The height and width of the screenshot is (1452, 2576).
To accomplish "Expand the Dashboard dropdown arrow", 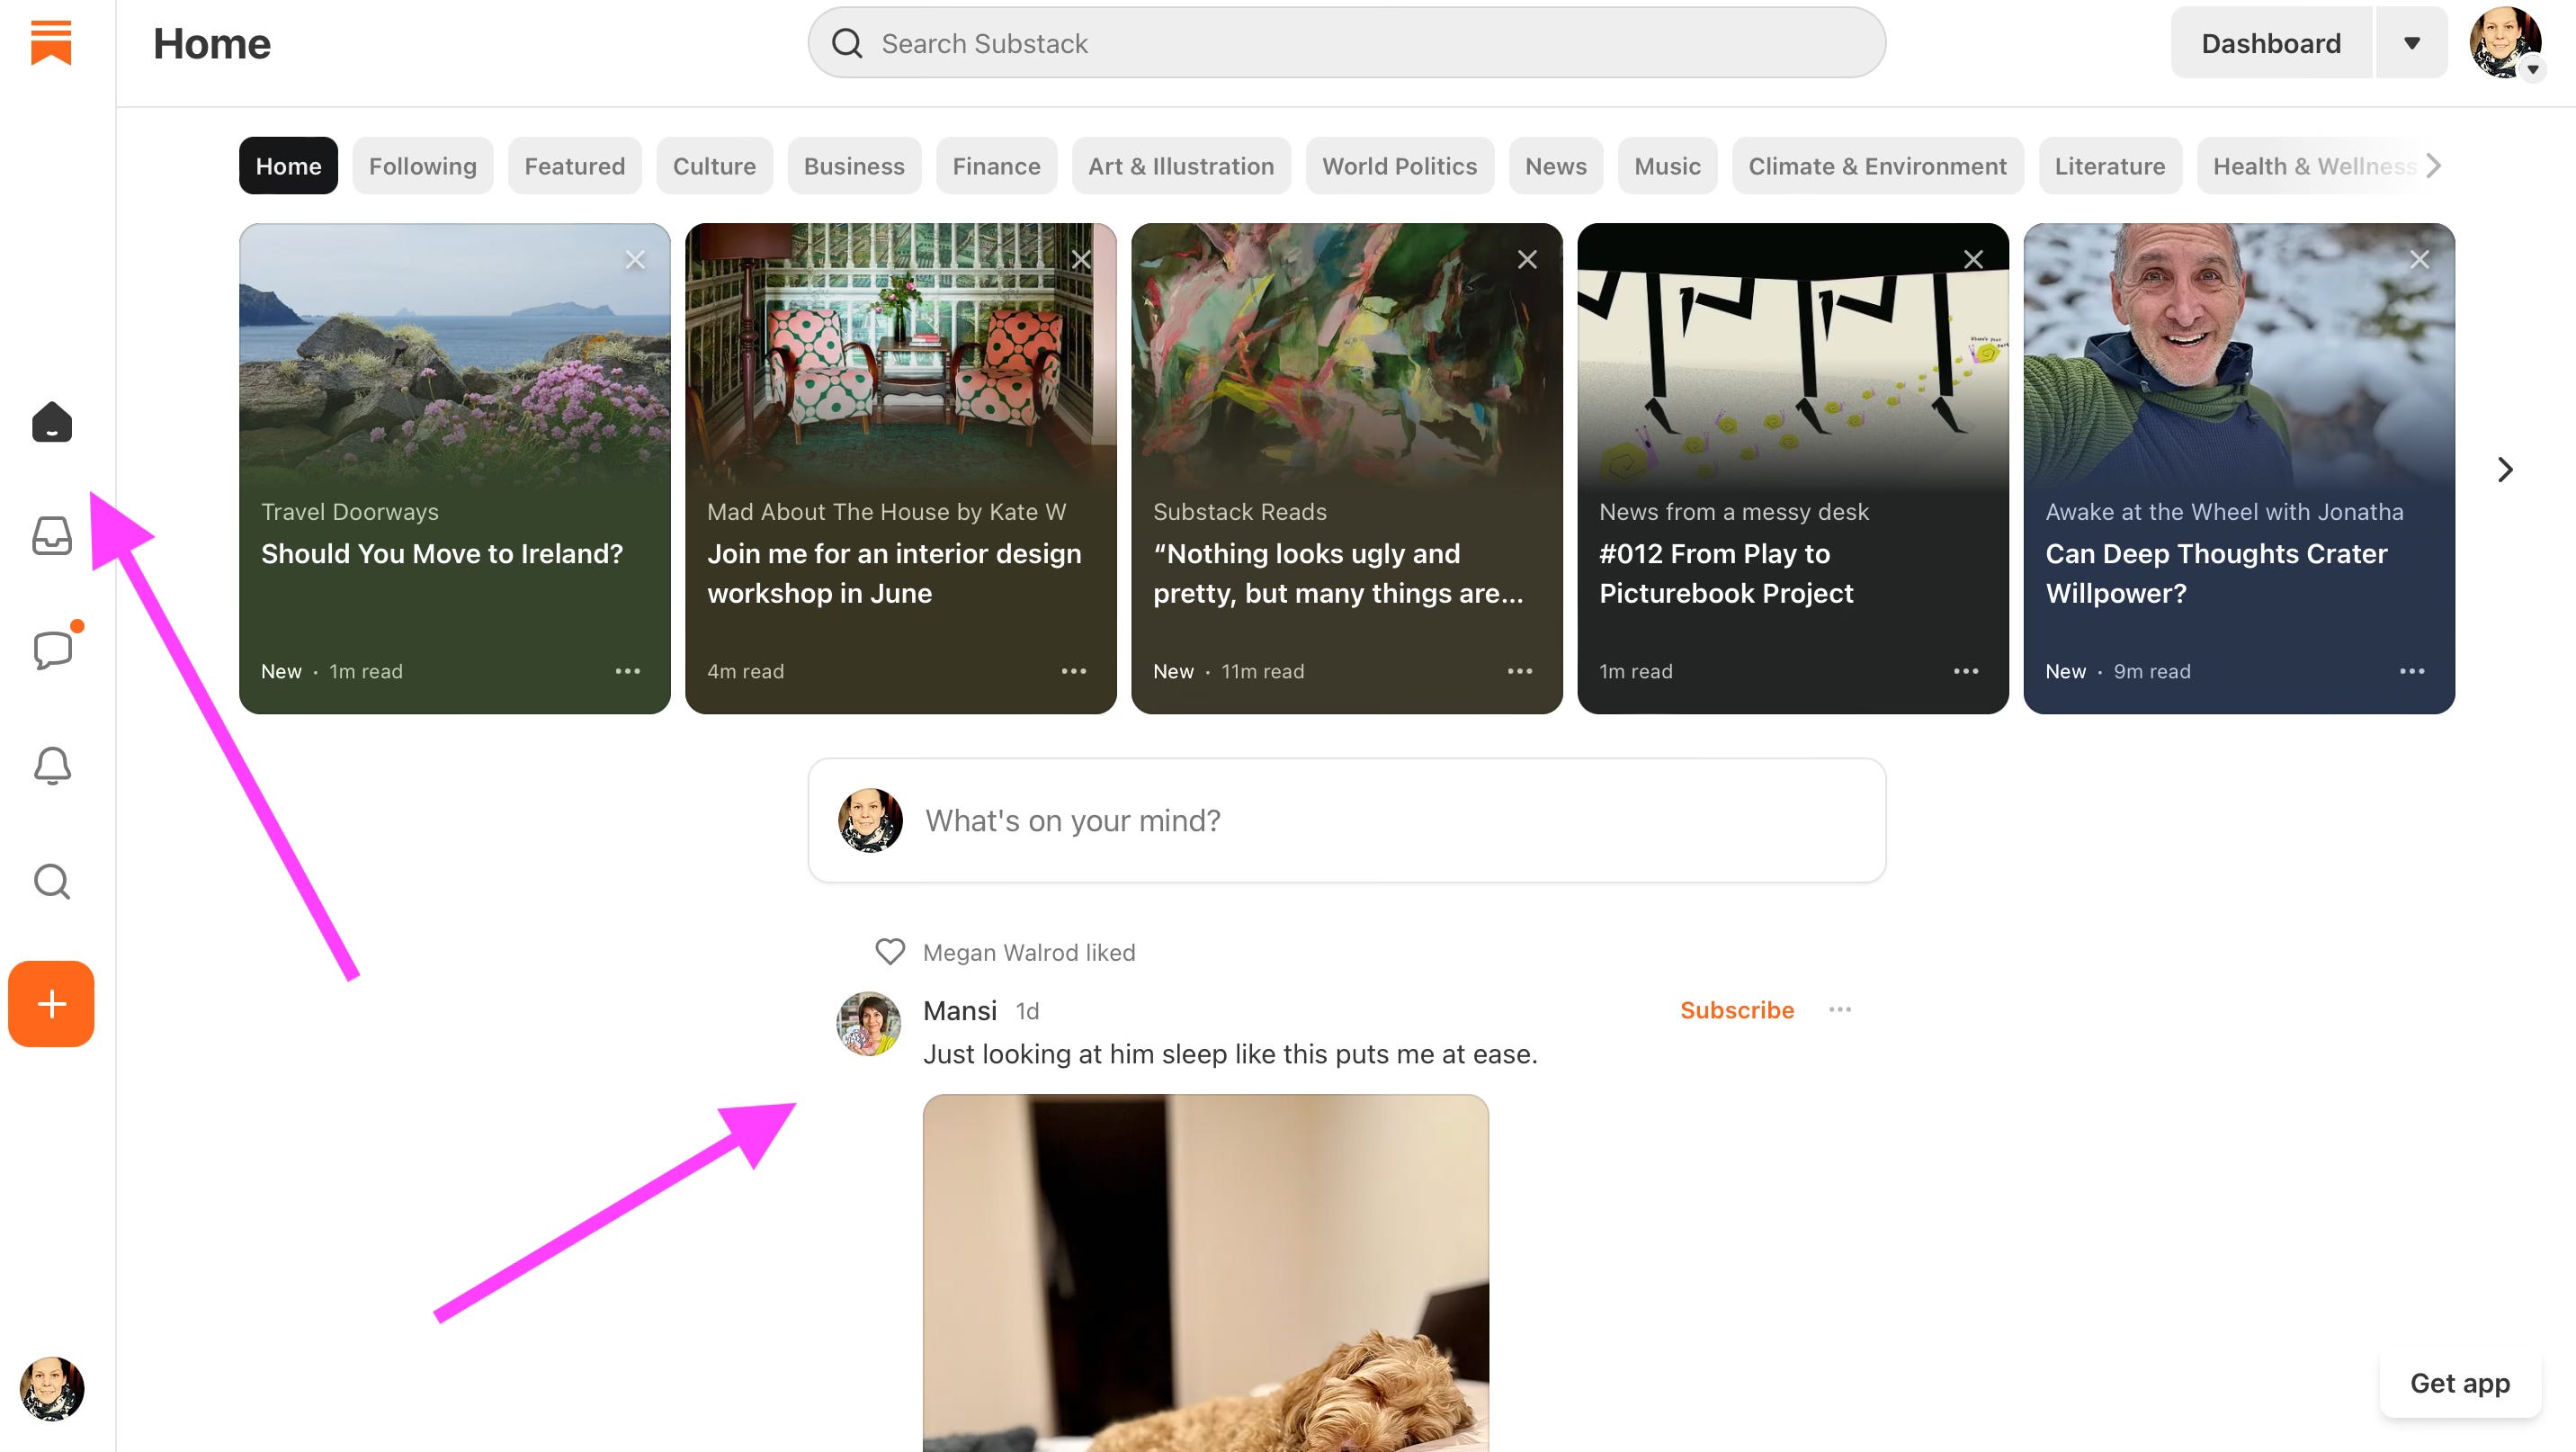I will coord(2412,43).
